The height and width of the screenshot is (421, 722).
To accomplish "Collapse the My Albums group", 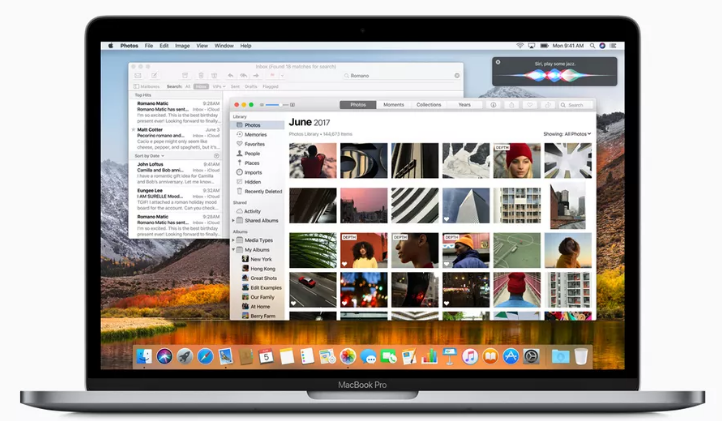I will pyautogui.click(x=234, y=249).
